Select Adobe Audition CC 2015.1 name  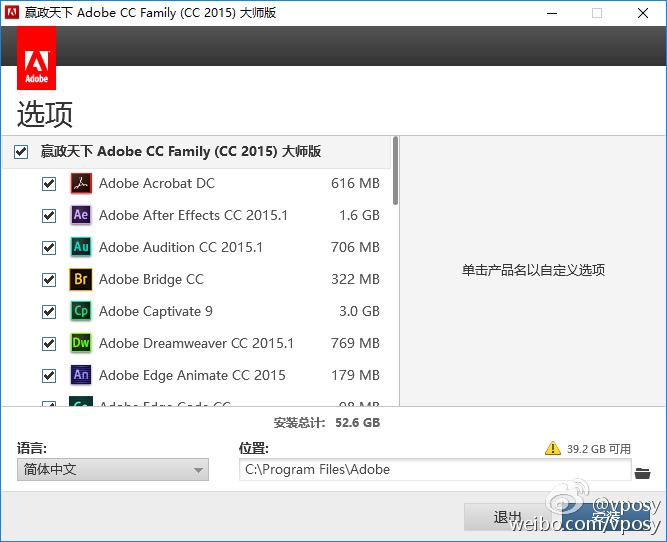(181, 247)
